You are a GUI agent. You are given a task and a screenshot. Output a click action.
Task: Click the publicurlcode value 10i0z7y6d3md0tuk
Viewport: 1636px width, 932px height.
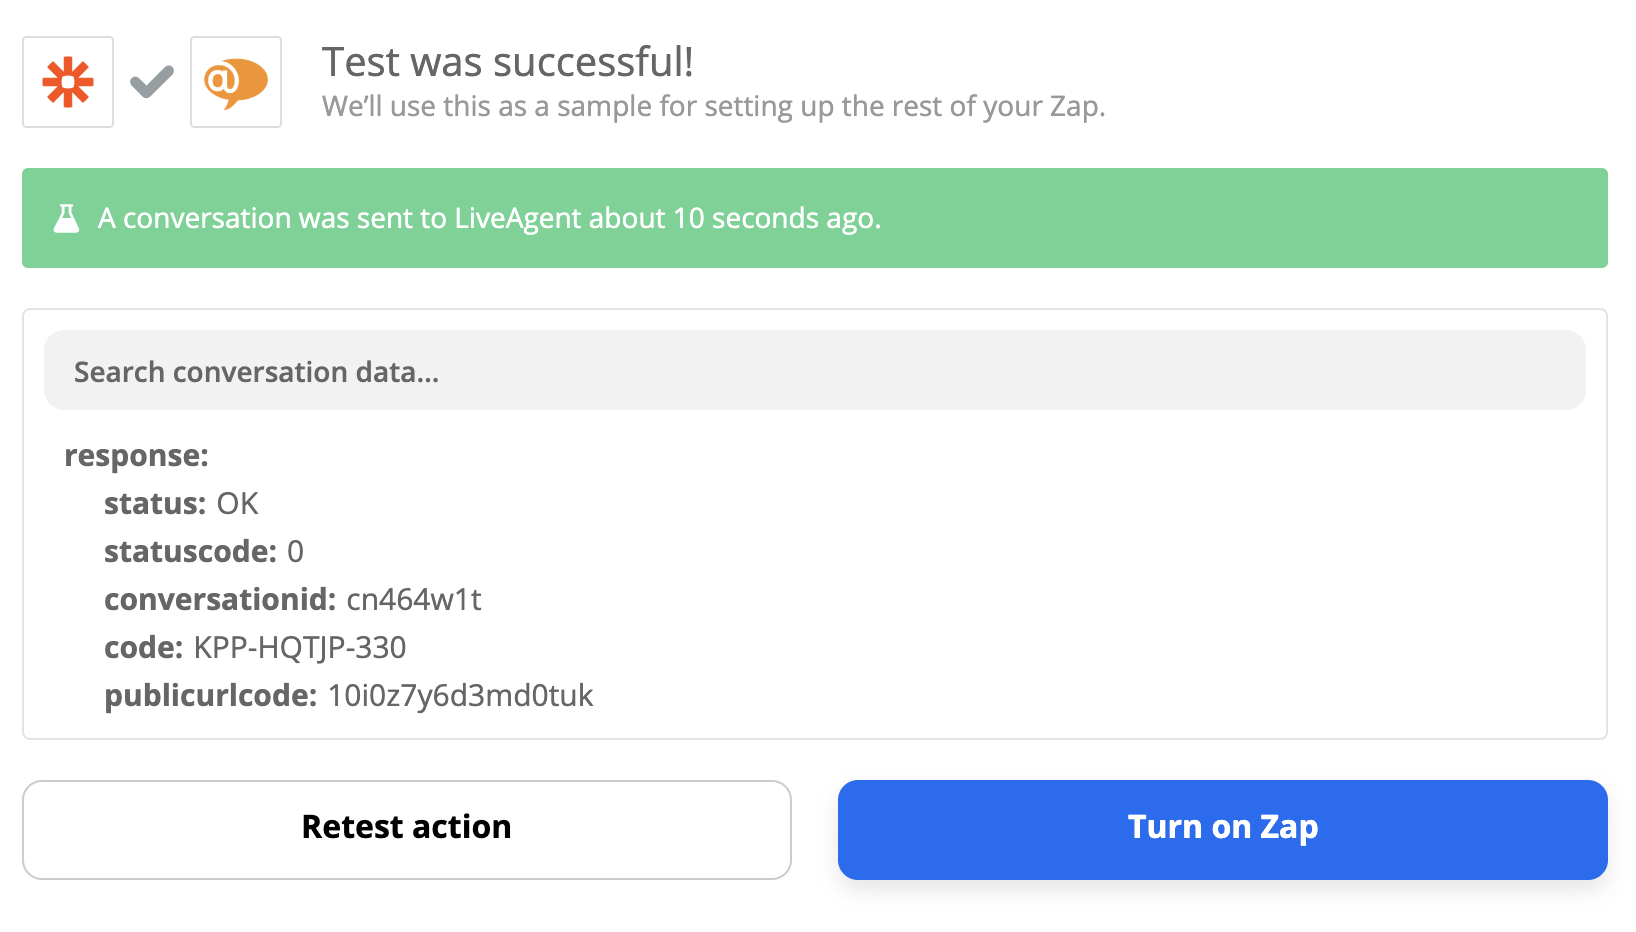[458, 695]
